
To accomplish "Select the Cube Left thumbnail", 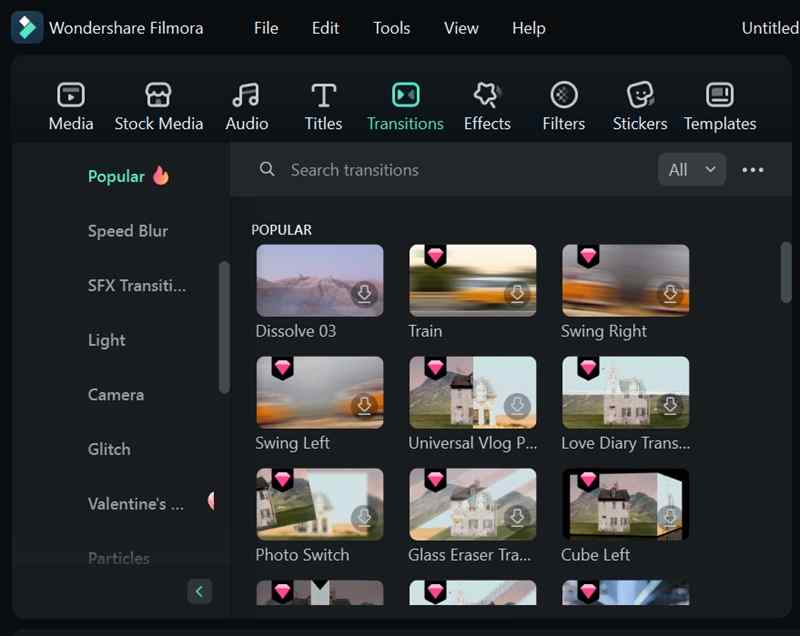I will [x=626, y=504].
